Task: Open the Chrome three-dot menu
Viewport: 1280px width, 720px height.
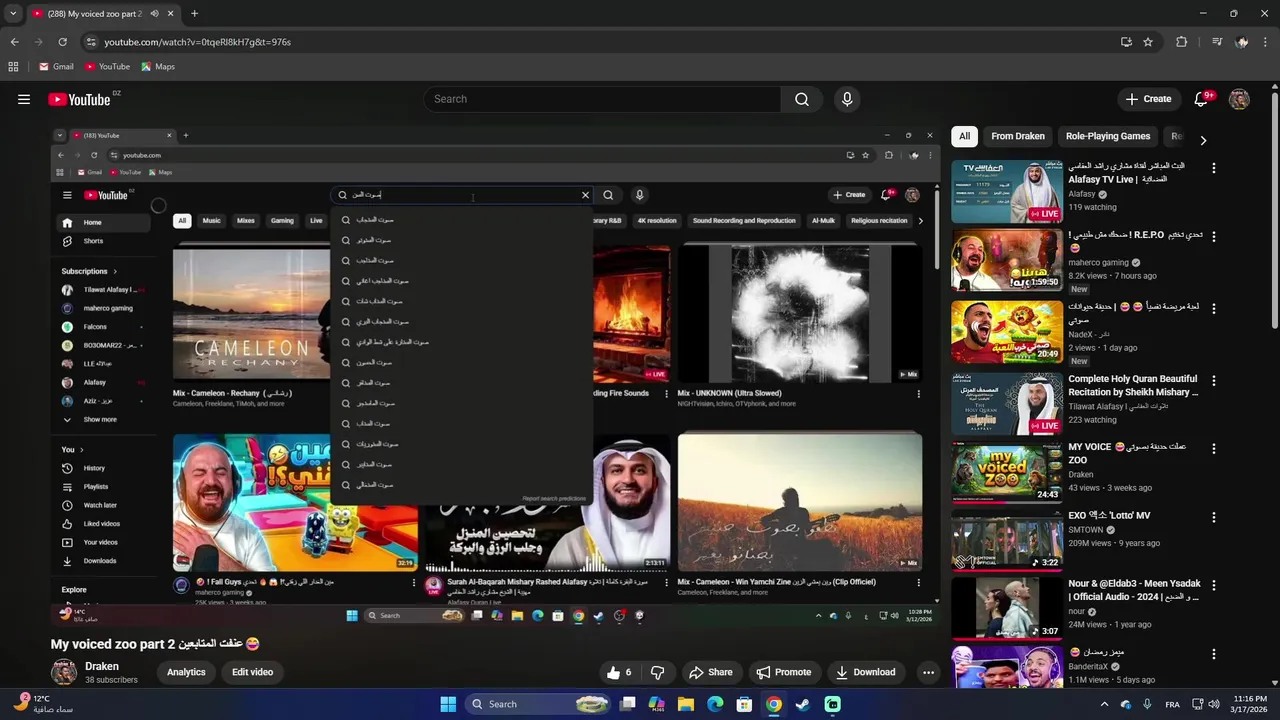Action: 1266,42
